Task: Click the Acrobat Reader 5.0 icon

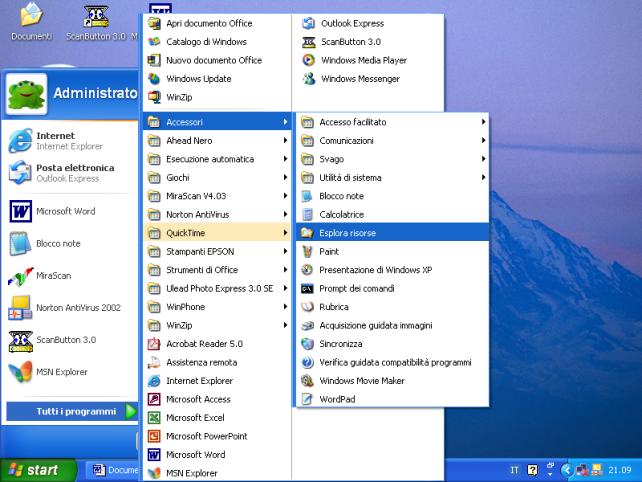Action: coord(154,344)
